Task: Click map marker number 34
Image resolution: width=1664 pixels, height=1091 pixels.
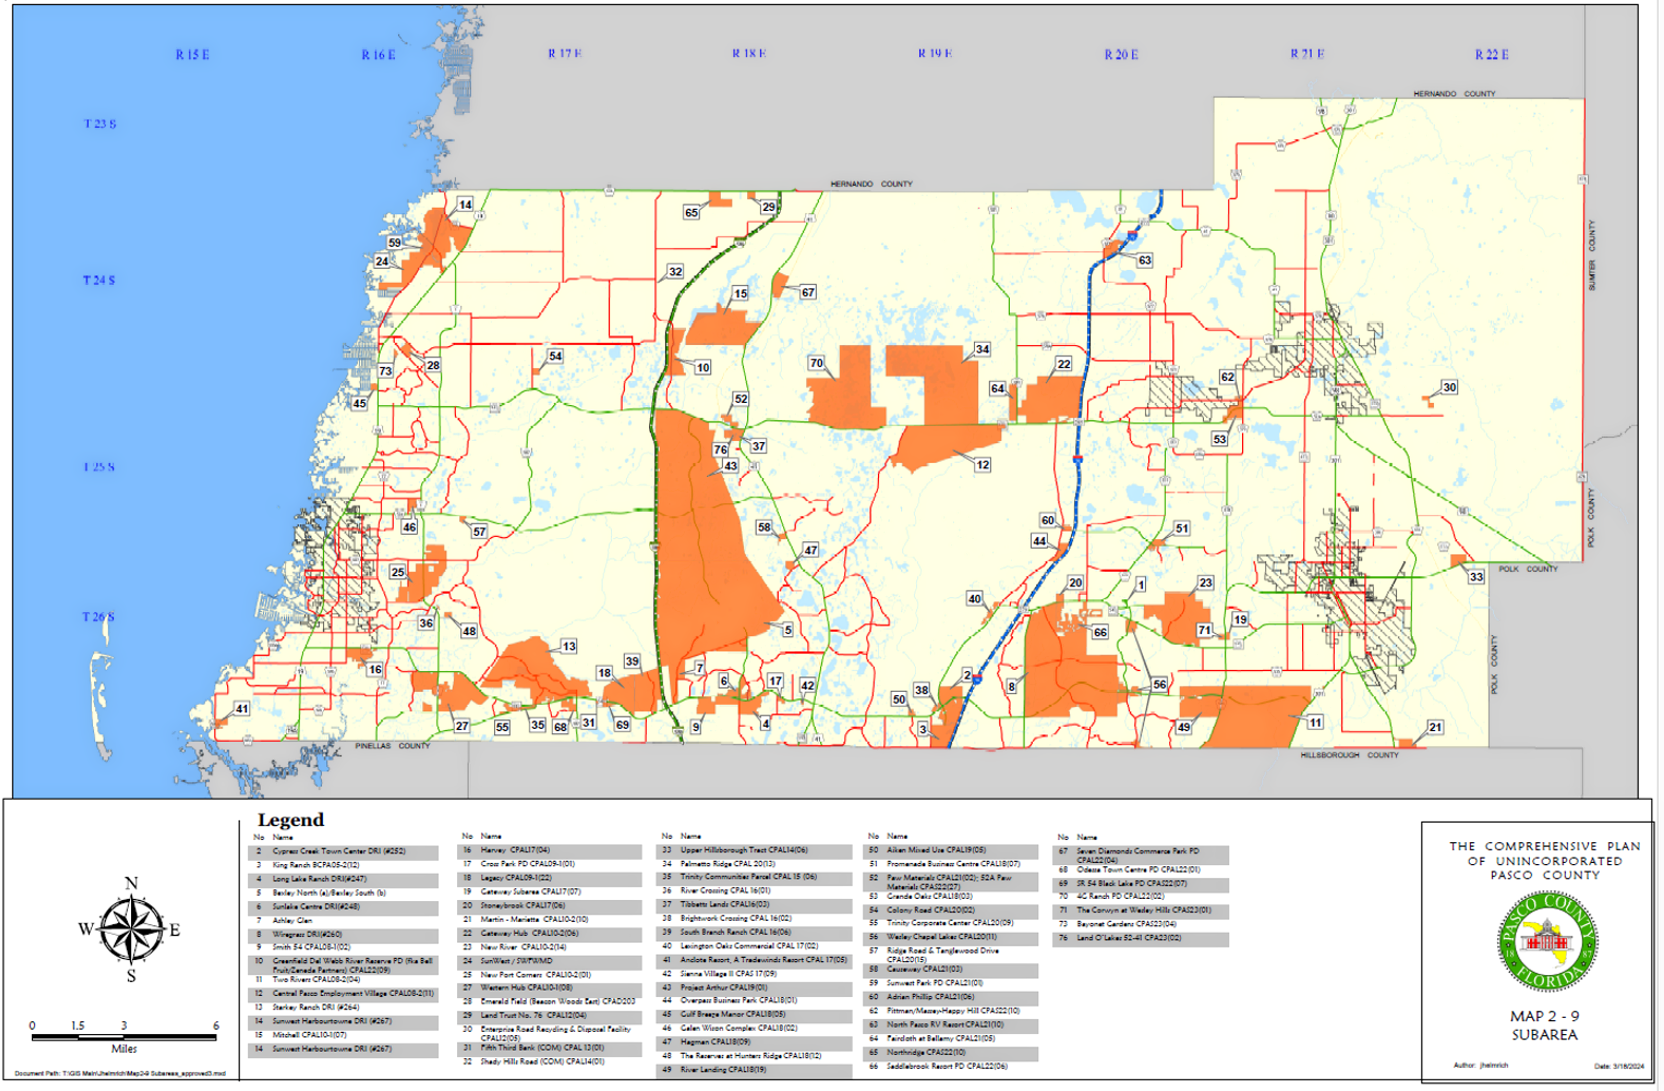Action: (982, 349)
